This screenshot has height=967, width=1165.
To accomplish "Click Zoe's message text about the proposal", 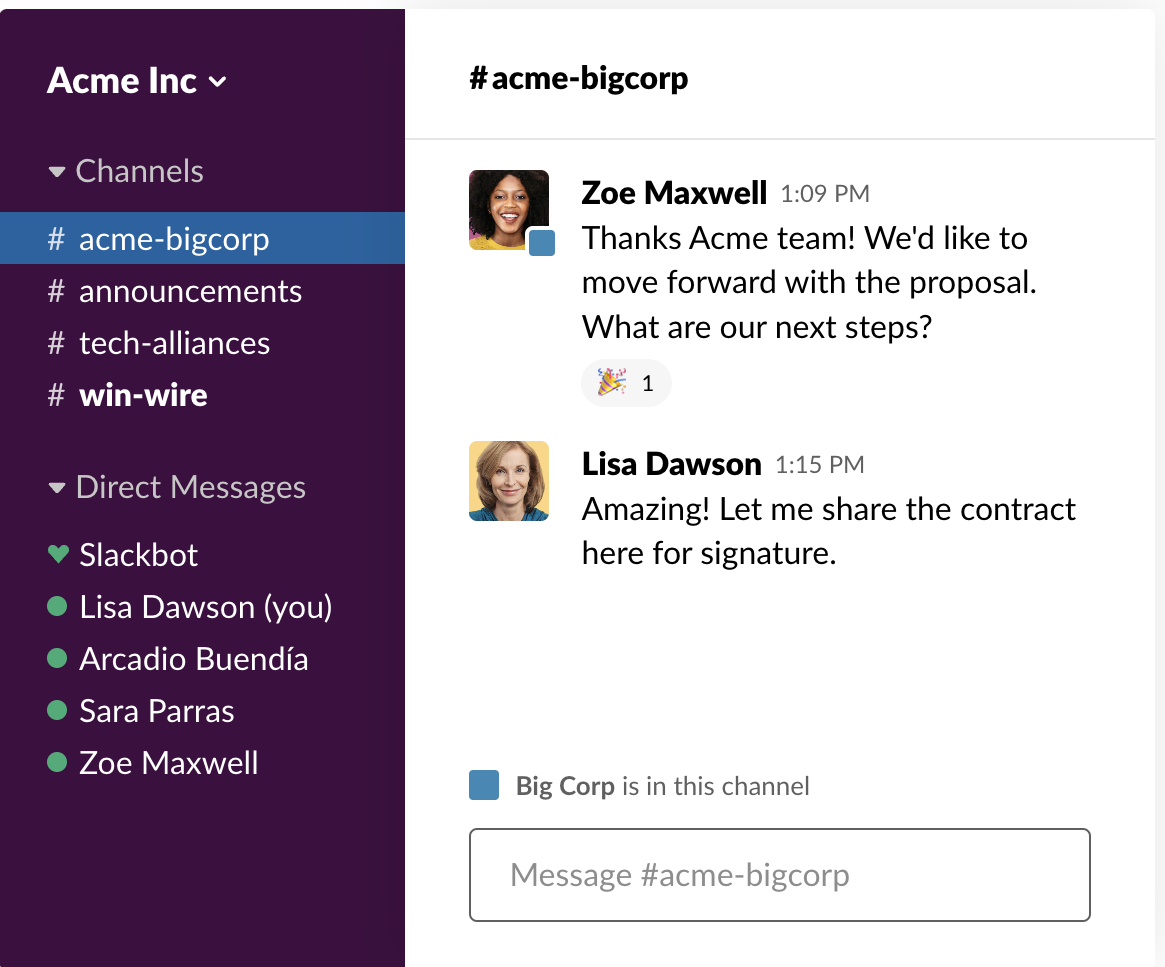I will coord(809,282).
